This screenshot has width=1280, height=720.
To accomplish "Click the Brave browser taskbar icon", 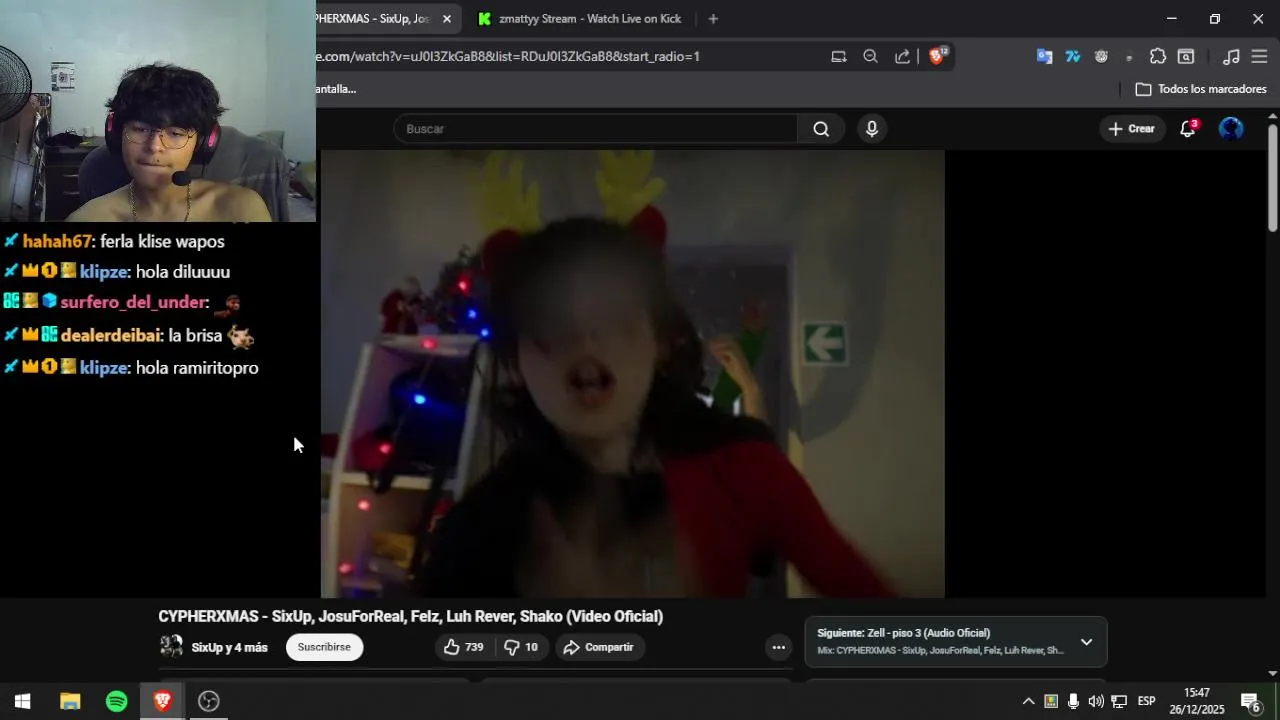I will pyautogui.click(x=162, y=701).
